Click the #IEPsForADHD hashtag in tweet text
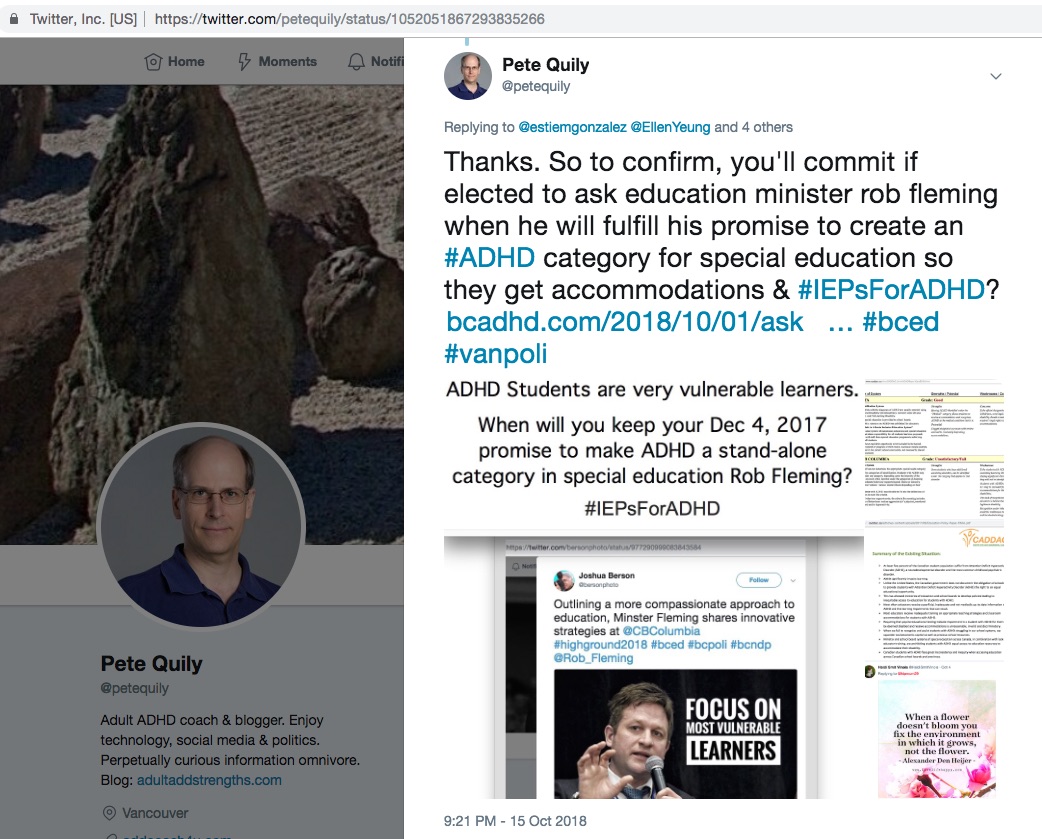The height and width of the screenshot is (839, 1042). 891,290
